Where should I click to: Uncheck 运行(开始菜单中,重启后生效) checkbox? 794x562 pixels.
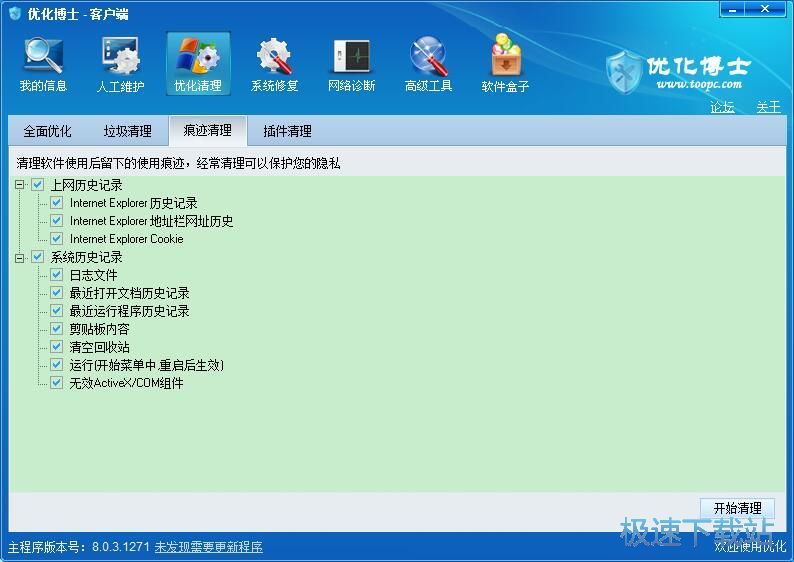click(57, 365)
